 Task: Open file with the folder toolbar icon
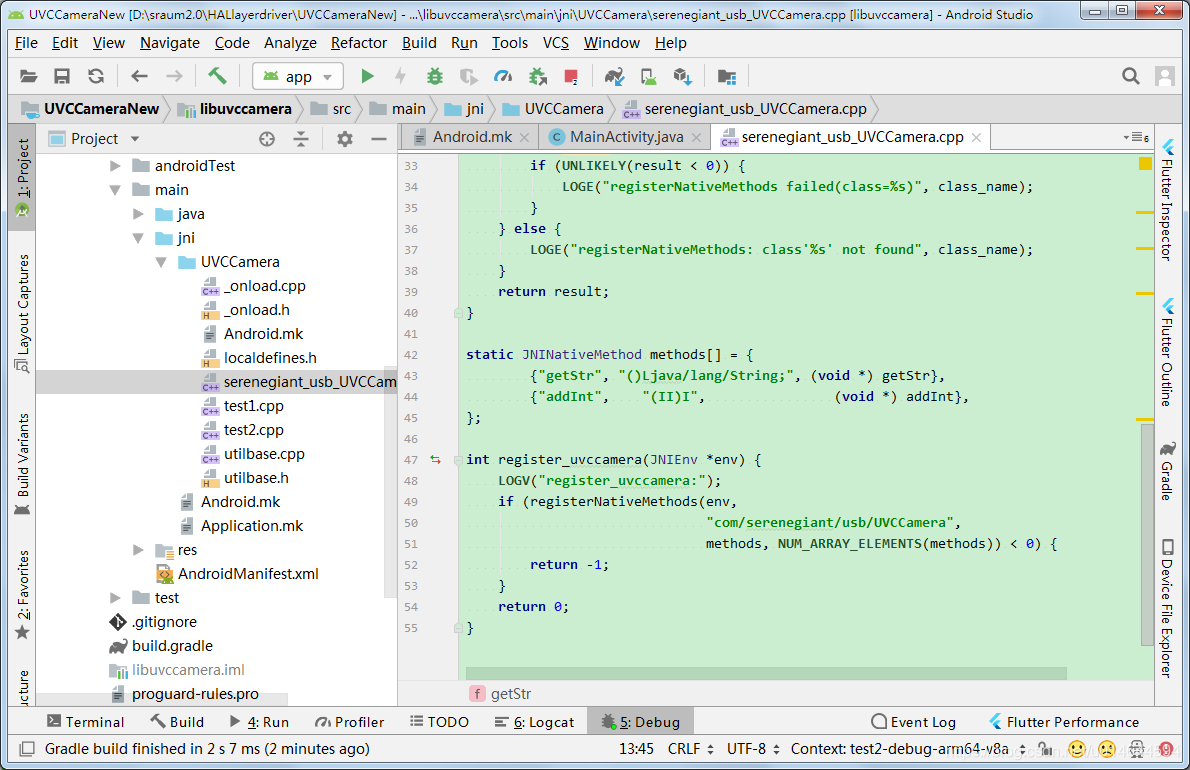click(x=28, y=77)
